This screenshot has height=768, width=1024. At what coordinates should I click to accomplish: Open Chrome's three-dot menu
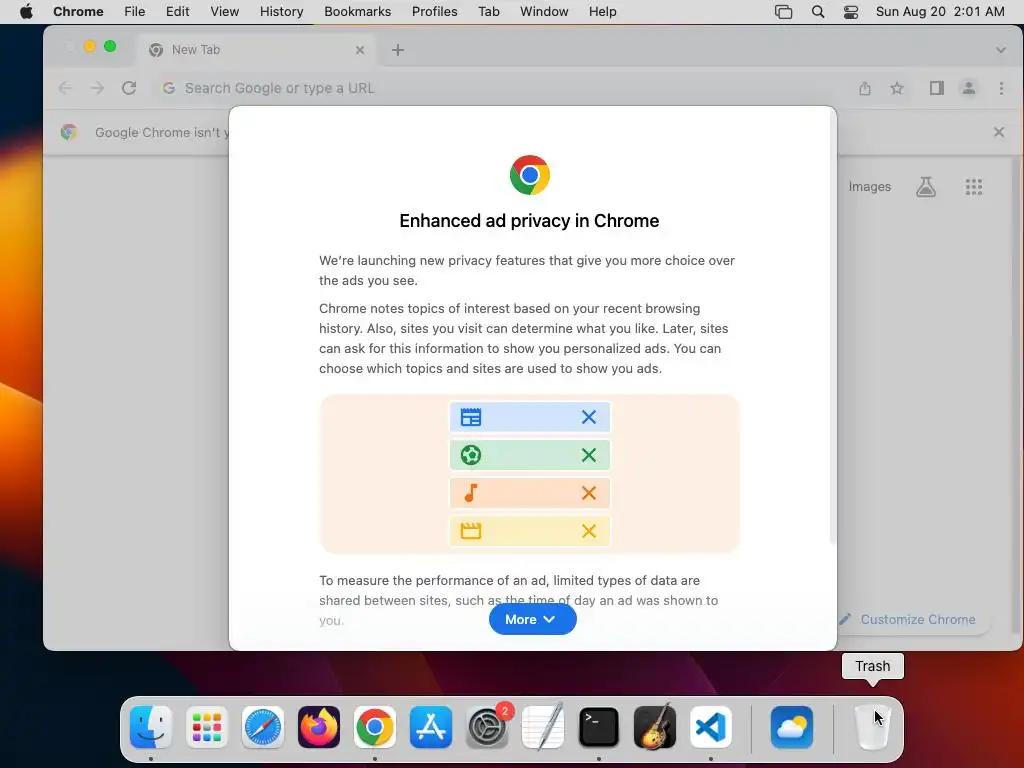click(1001, 88)
